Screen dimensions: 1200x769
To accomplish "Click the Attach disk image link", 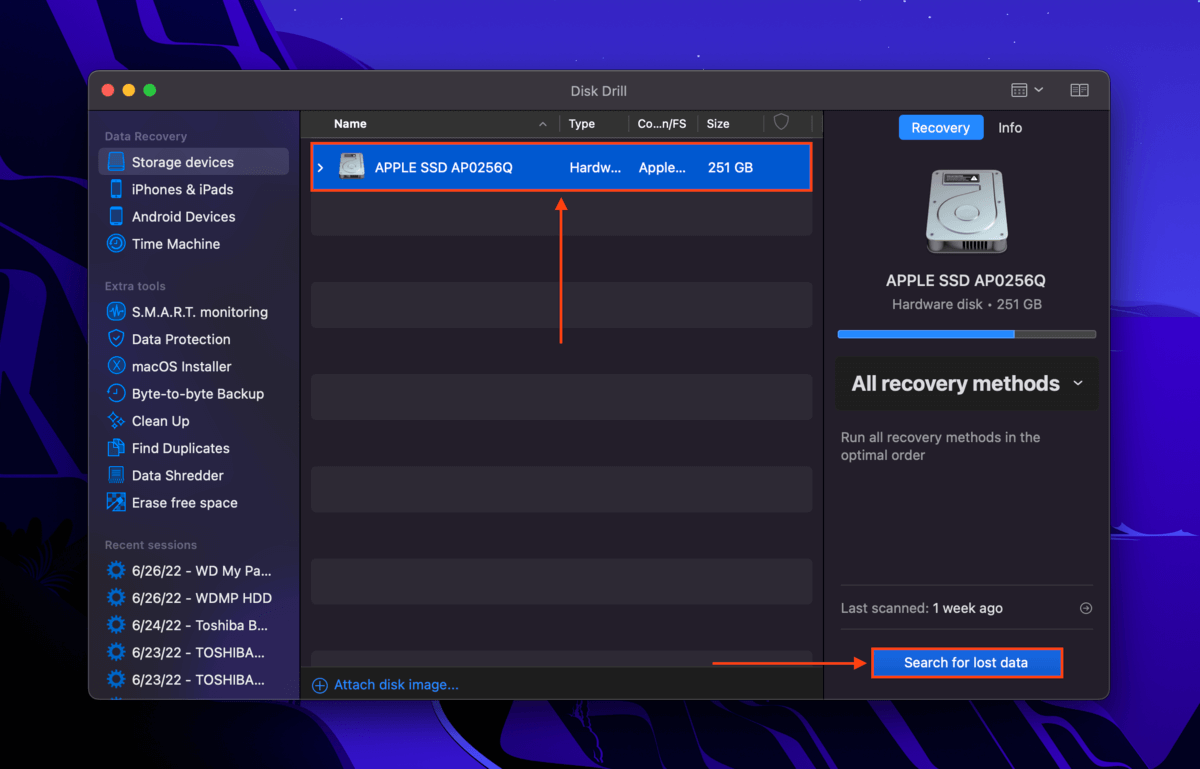I will 396,685.
